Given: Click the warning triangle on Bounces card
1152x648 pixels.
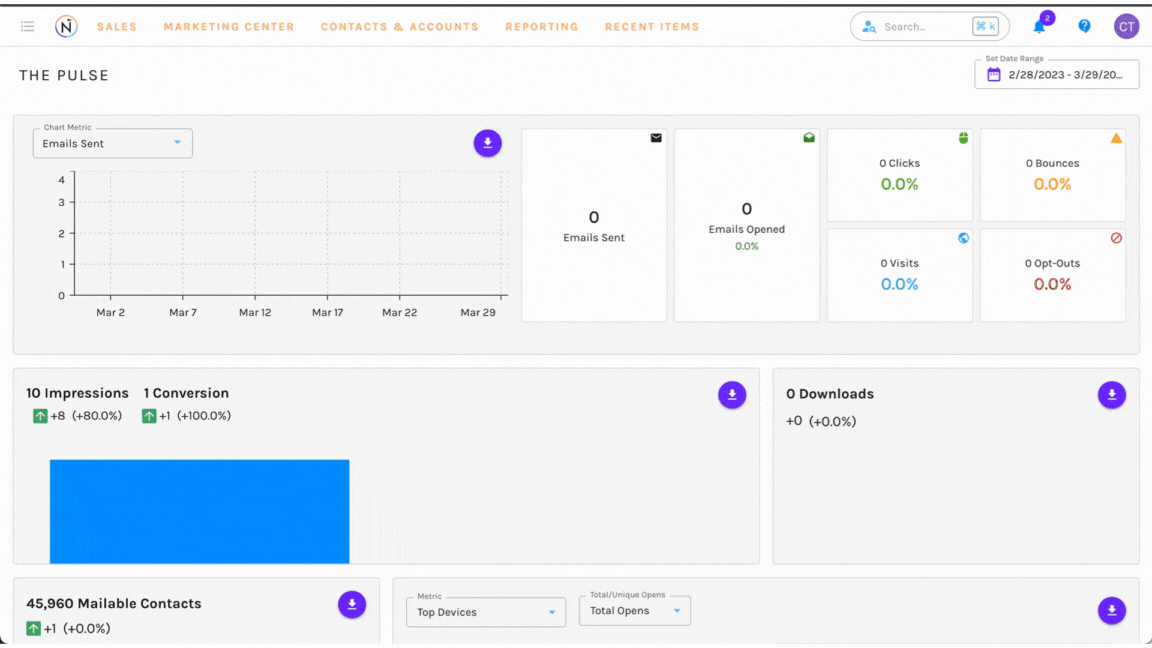Looking at the screenshot, I should [1116, 138].
